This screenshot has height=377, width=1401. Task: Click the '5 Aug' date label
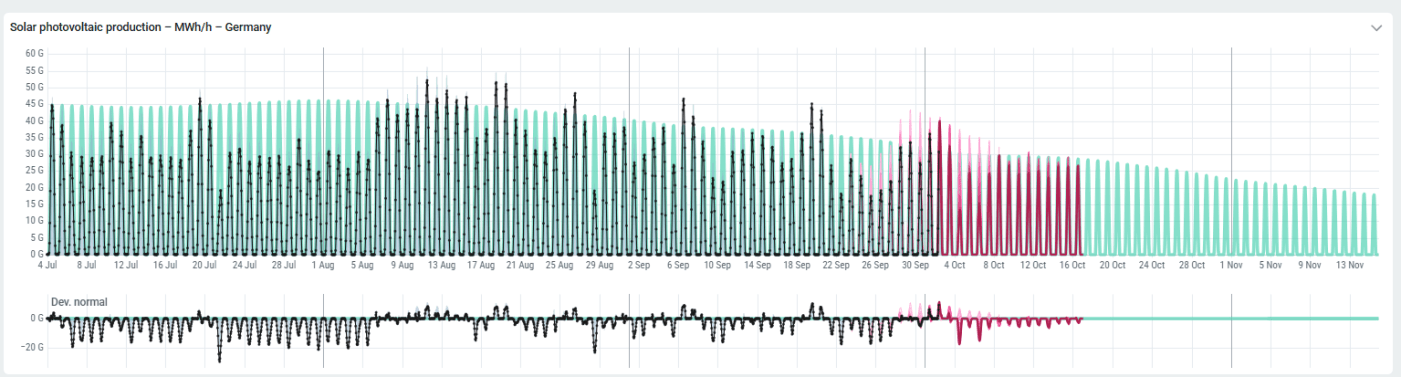tap(361, 266)
